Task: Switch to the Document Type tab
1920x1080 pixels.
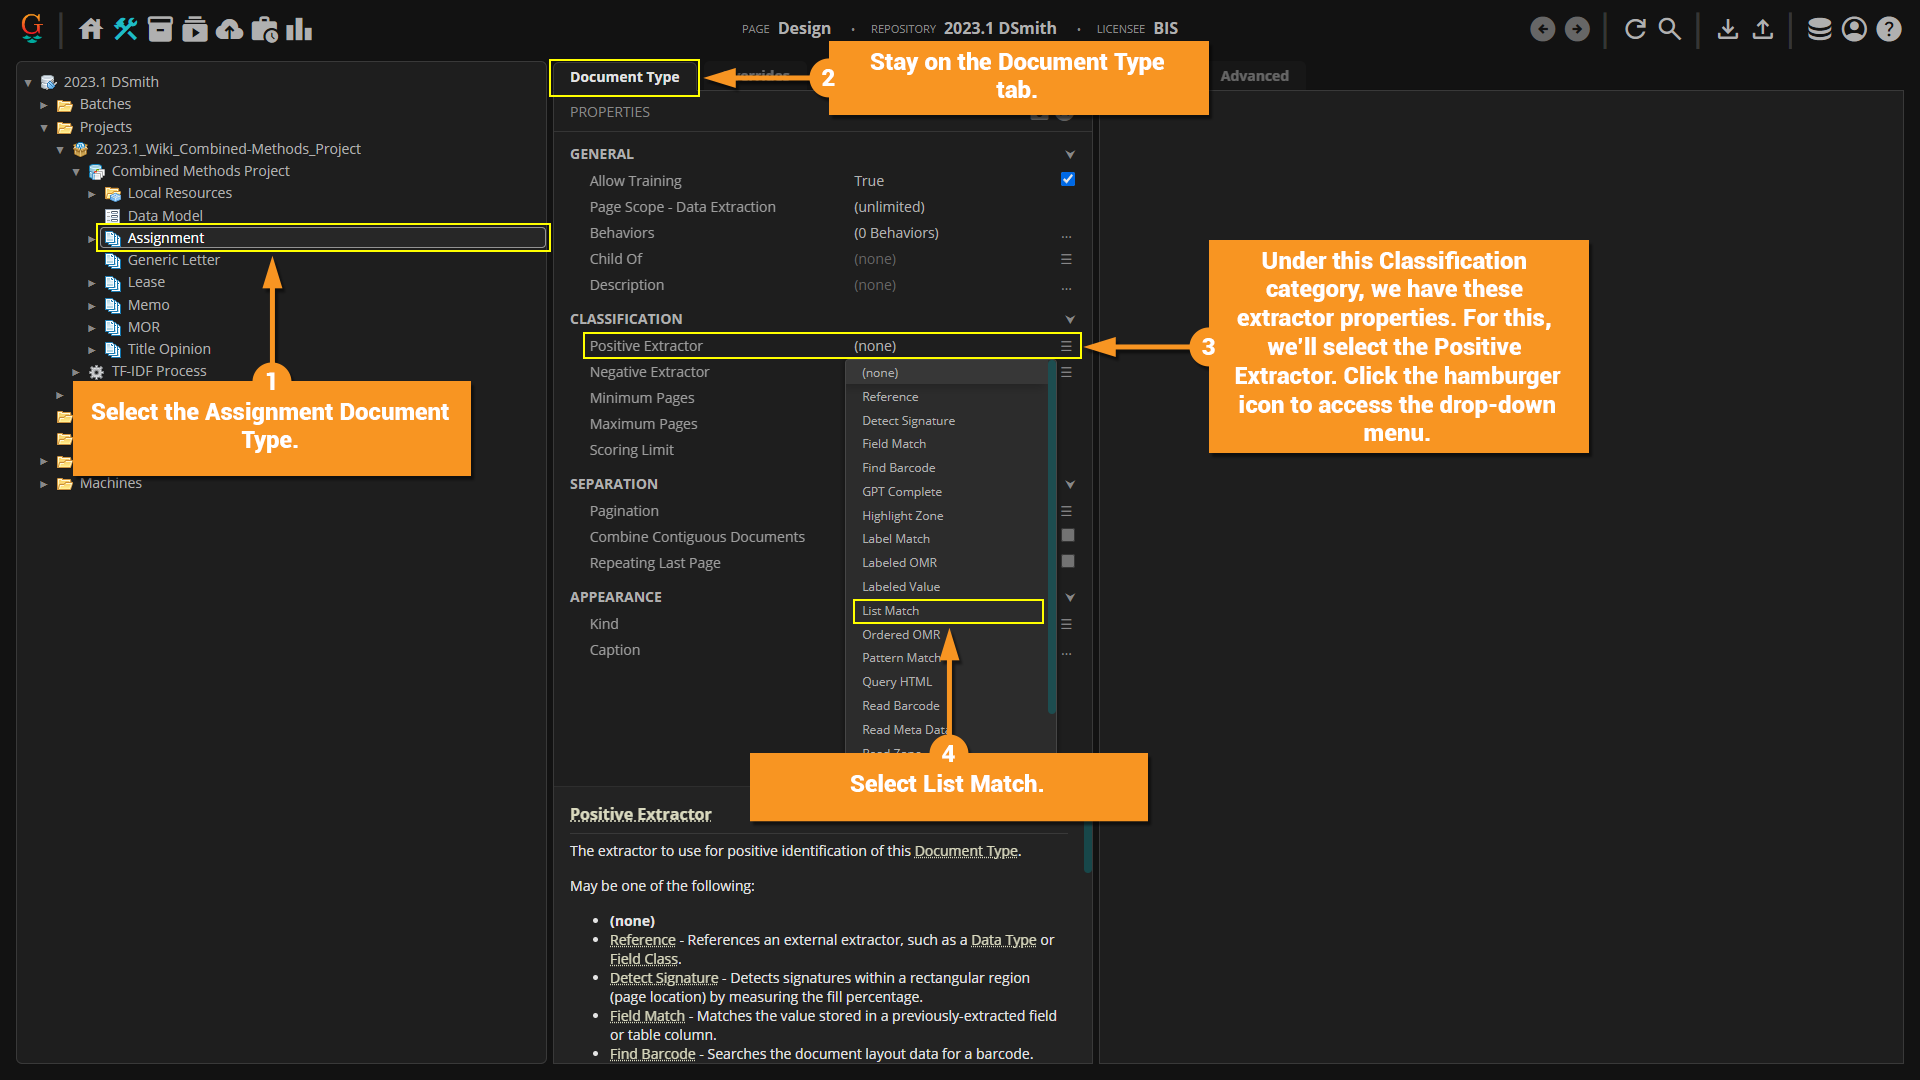Action: click(624, 77)
